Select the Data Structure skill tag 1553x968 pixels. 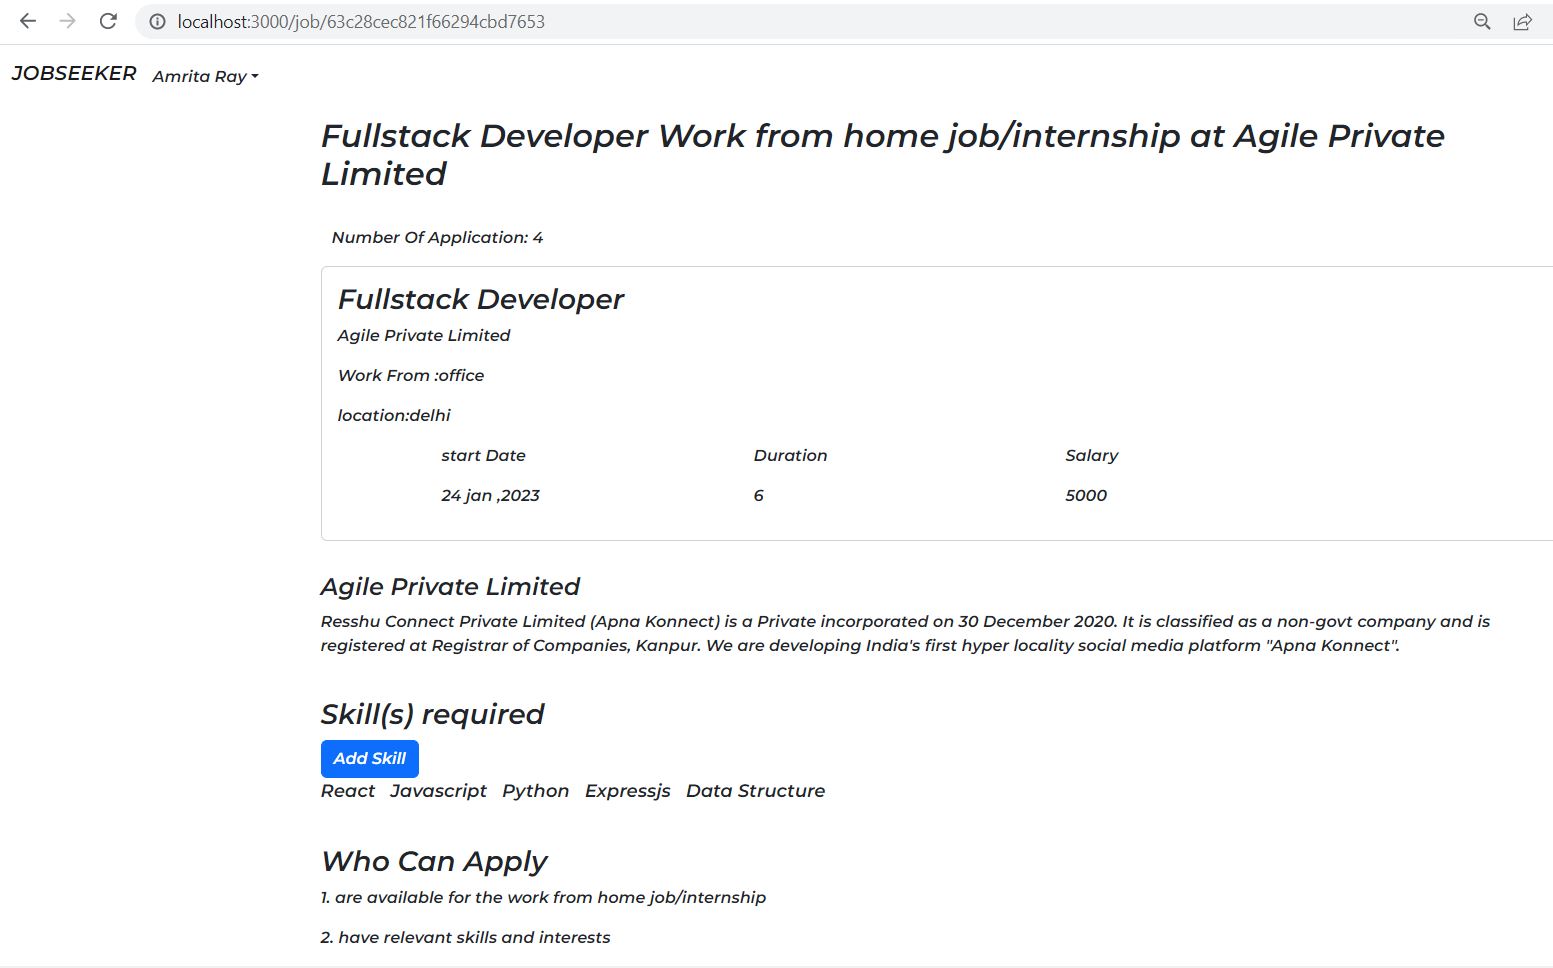(755, 790)
